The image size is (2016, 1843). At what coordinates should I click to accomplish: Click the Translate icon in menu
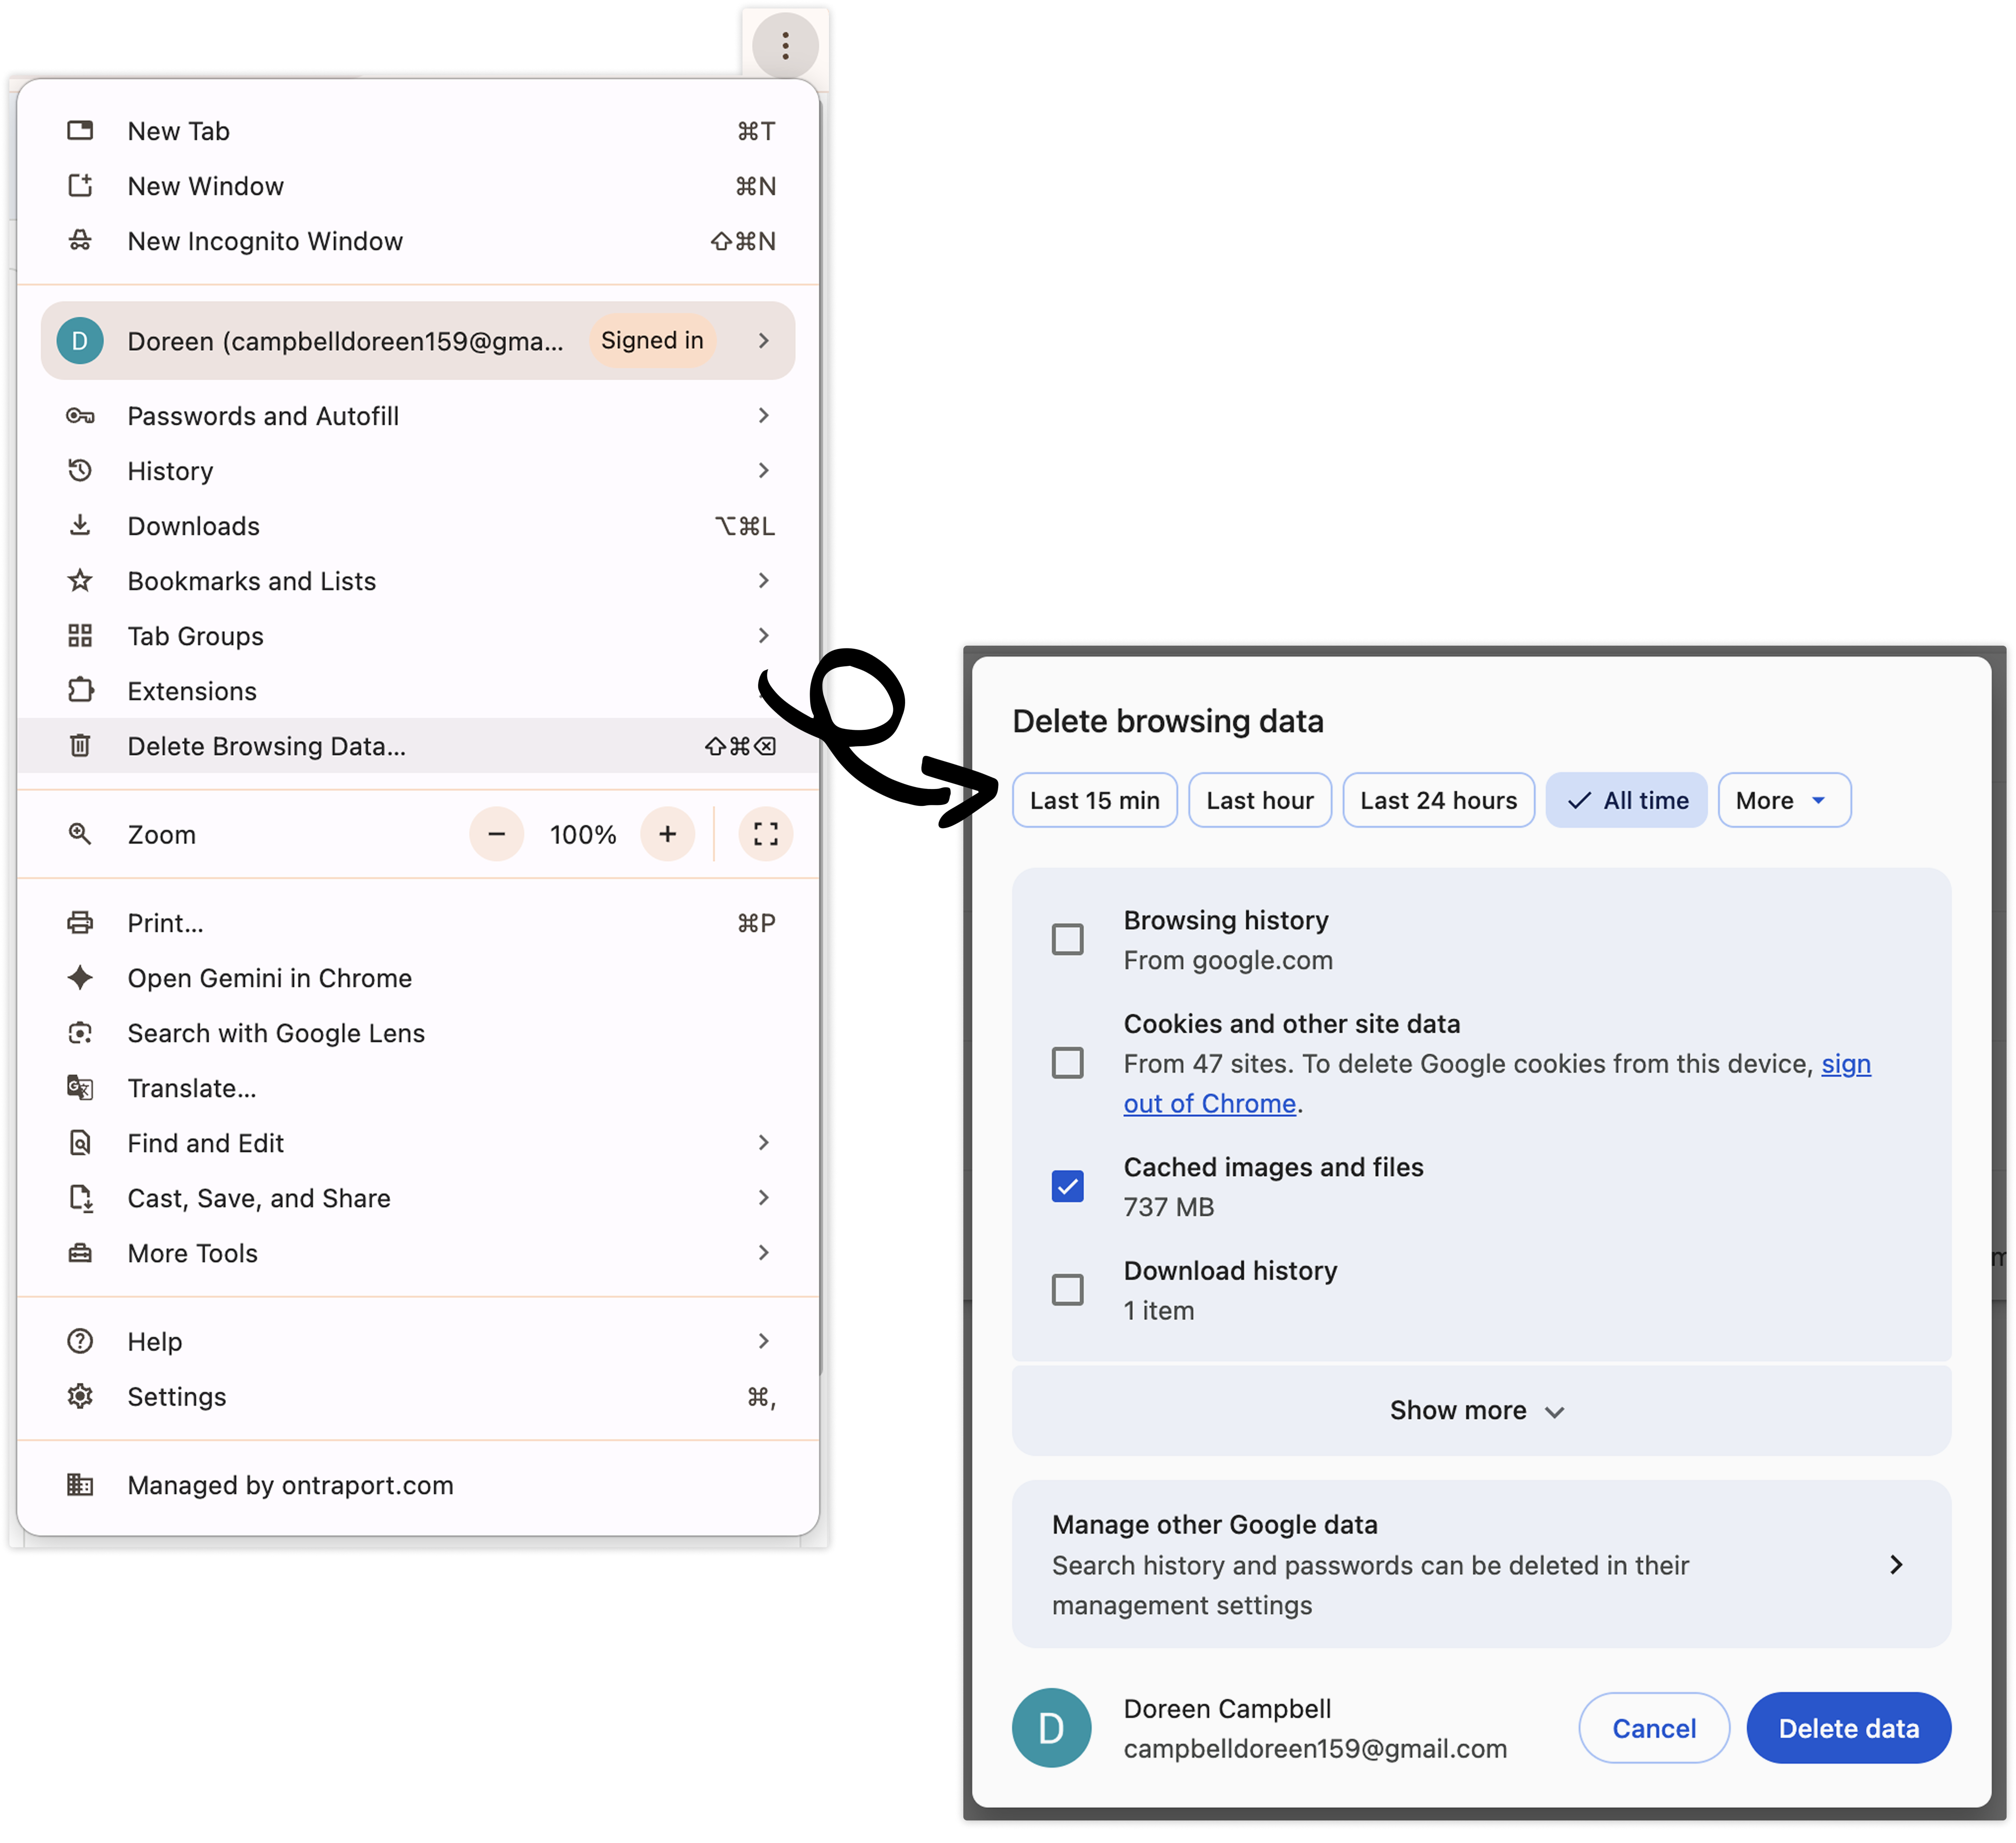click(x=80, y=1088)
